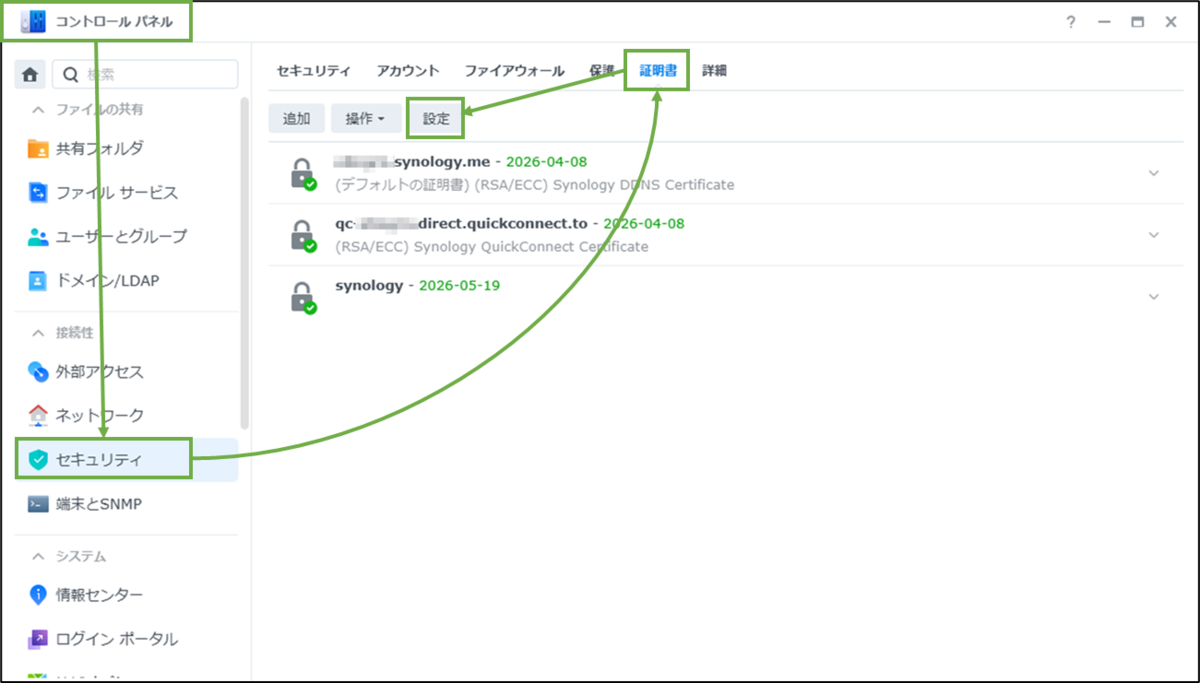The width and height of the screenshot is (1200, 683).
Task: Maximize the Control Panel window
Action: [x=1137, y=21]
